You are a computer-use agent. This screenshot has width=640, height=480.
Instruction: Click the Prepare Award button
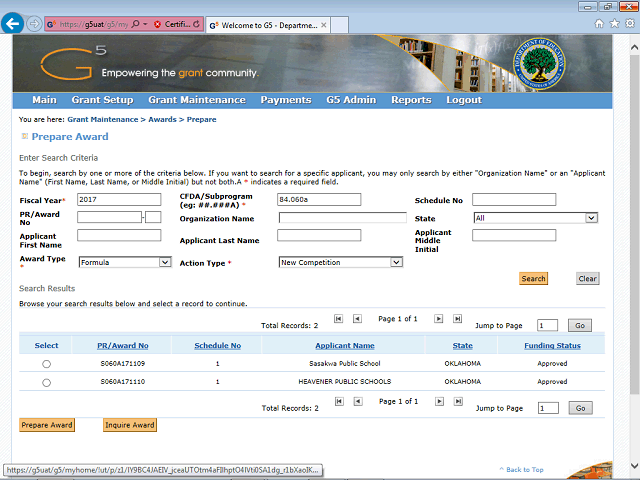pos(47,425)
